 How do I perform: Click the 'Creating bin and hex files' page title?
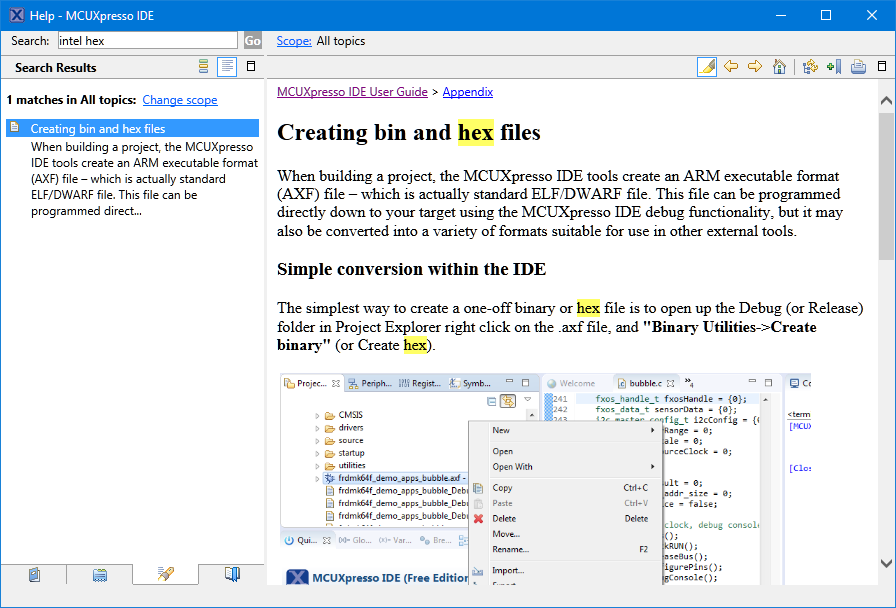(x=409, y=133)
